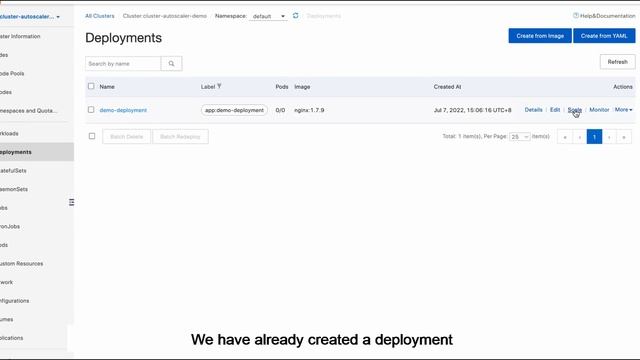
Task: Click Edit for demo-deployment
Action: pyautogui.click(x=555, y=110)
